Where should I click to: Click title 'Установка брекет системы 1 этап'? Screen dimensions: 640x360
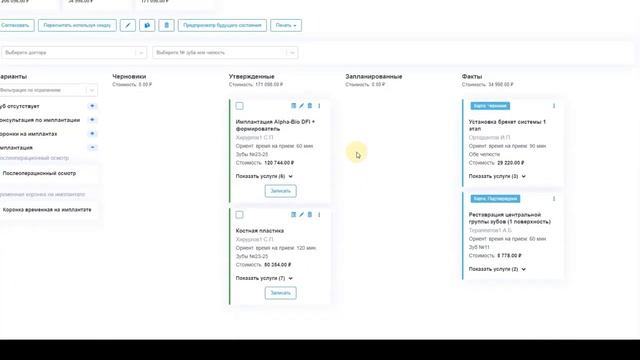pyautogui.click(x=507, y=125)
